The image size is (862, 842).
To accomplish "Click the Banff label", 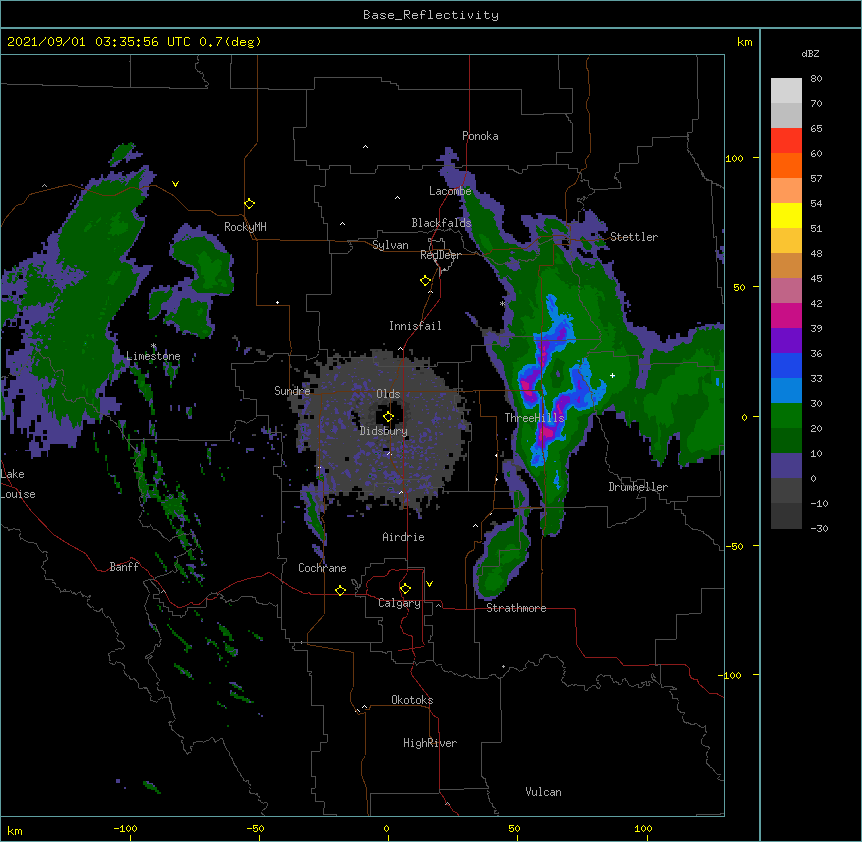I will 124,567.
